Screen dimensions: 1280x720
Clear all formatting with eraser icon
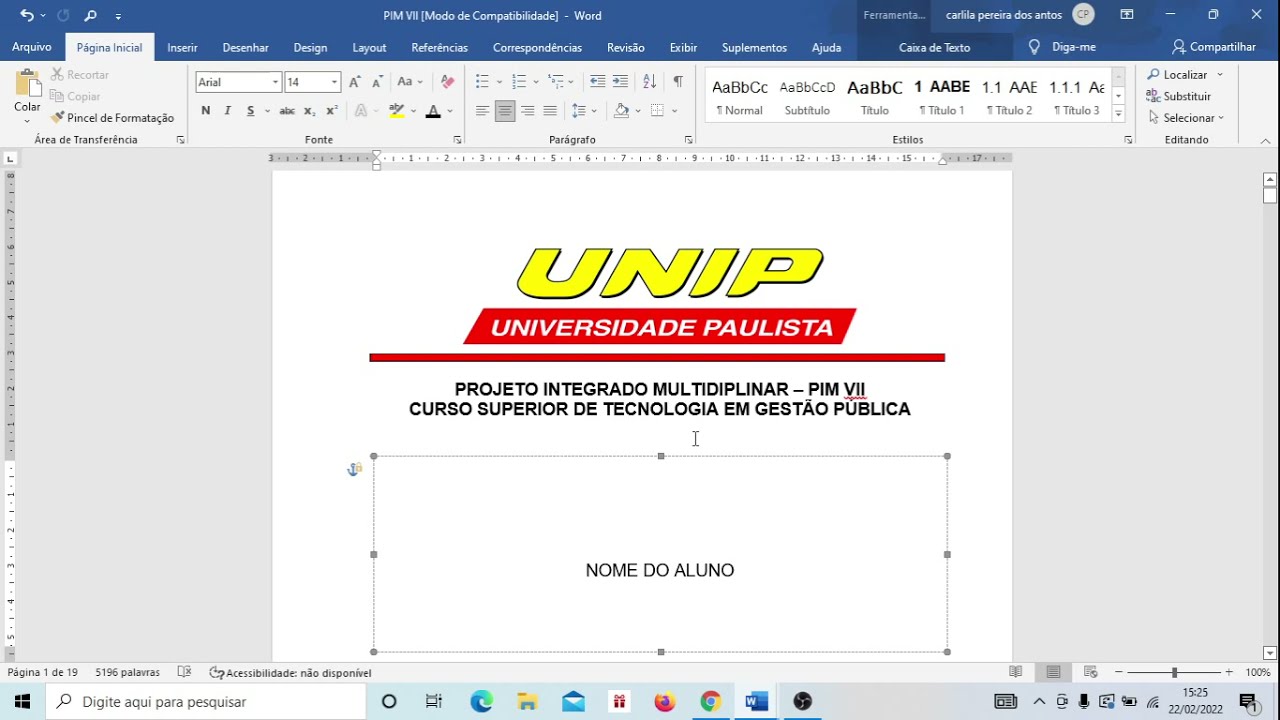(x=447, y=82)
